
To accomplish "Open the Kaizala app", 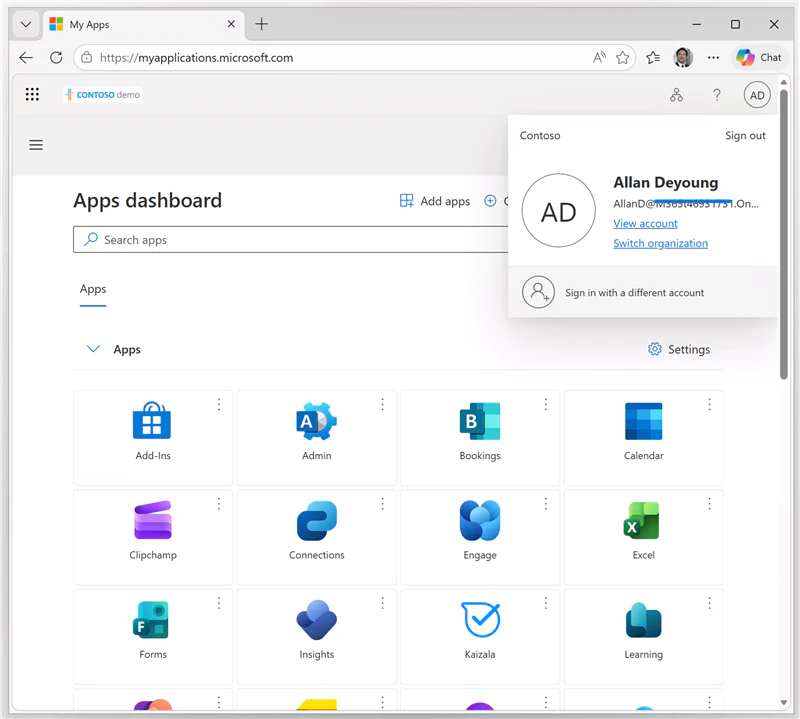I will (480, 637).
